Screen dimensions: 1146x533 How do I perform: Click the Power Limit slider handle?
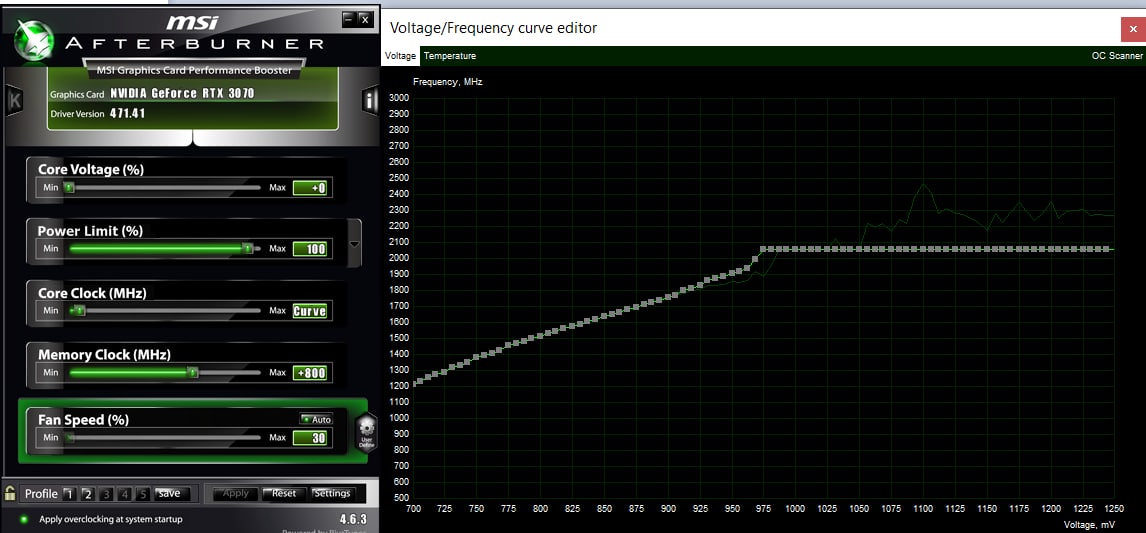point(248,249)
